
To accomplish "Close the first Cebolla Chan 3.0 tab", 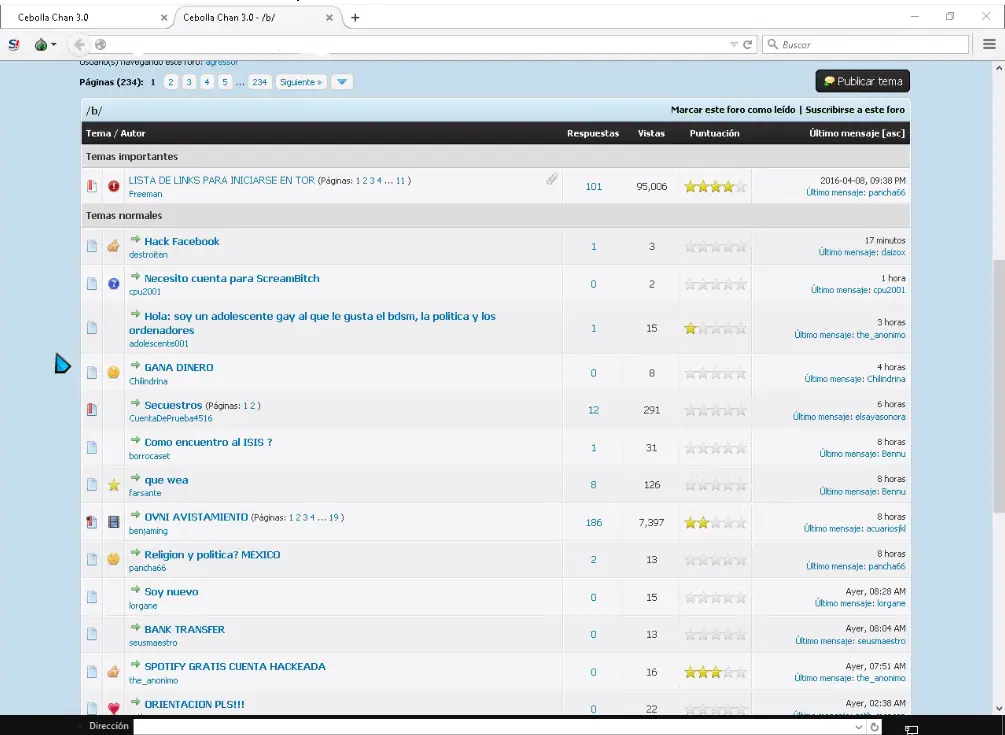I will [164, 17].
